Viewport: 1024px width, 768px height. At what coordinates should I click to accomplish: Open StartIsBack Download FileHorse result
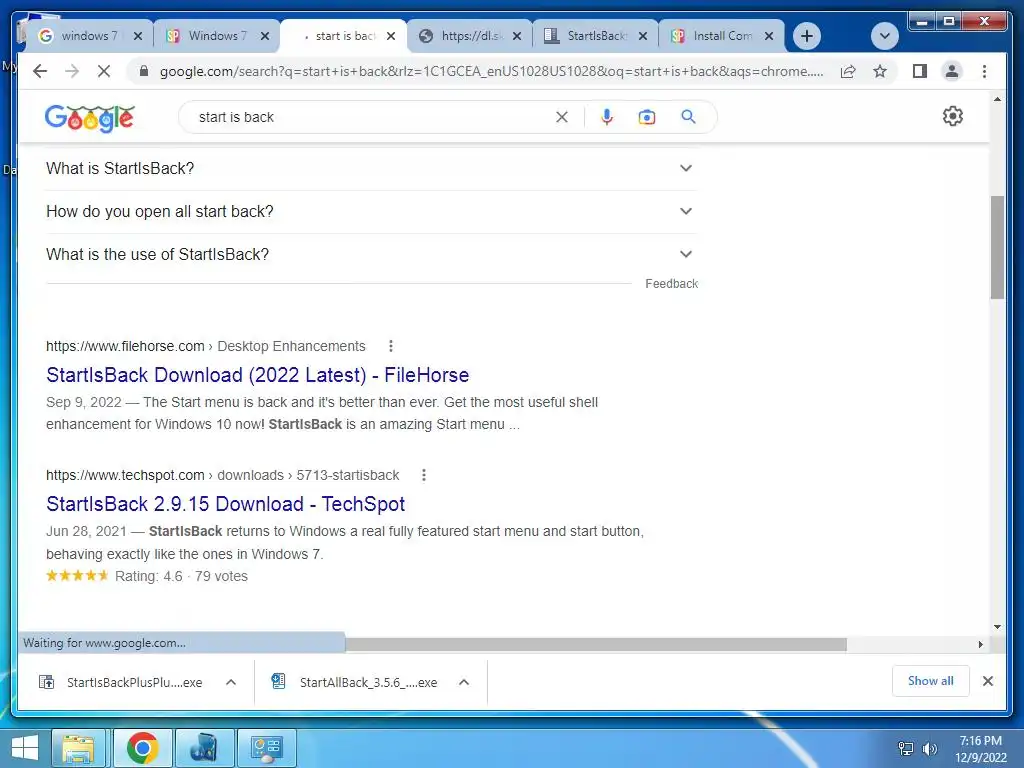(x=257, y=375)
